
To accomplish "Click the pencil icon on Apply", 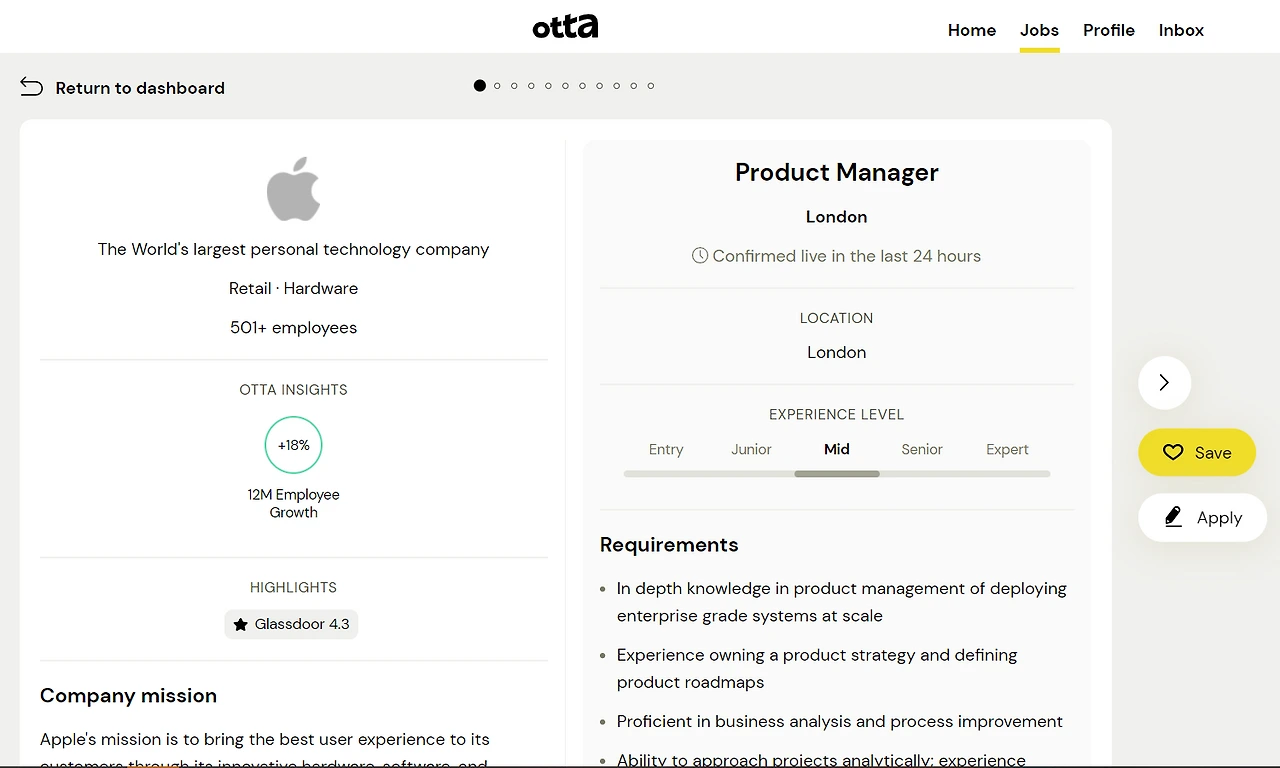I will point(1174,517).
